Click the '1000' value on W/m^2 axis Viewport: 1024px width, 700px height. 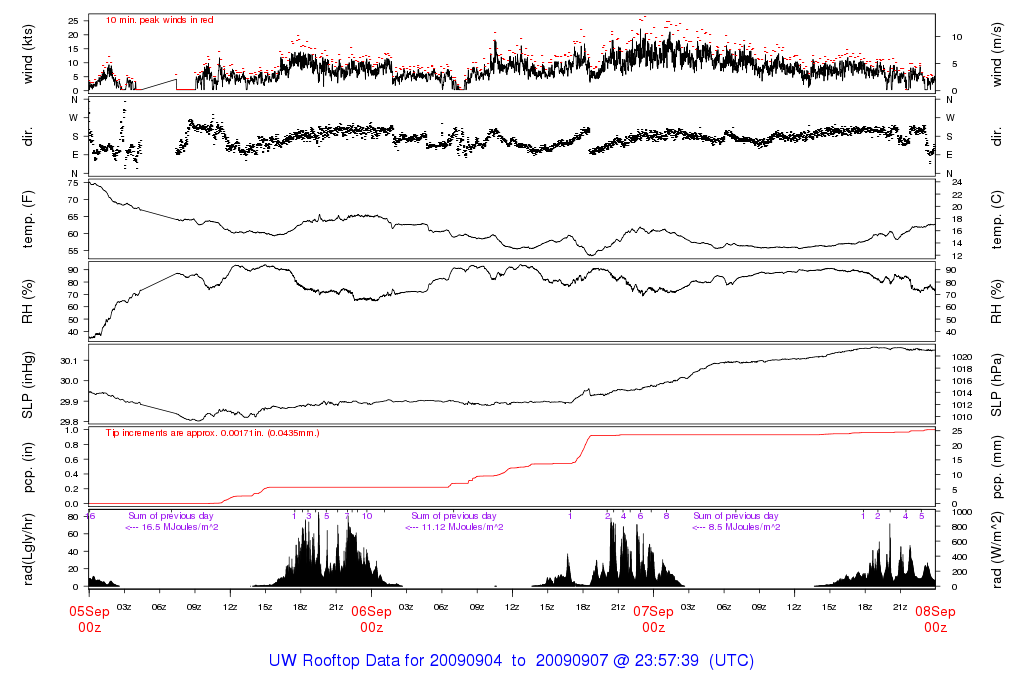pos(962,513)
